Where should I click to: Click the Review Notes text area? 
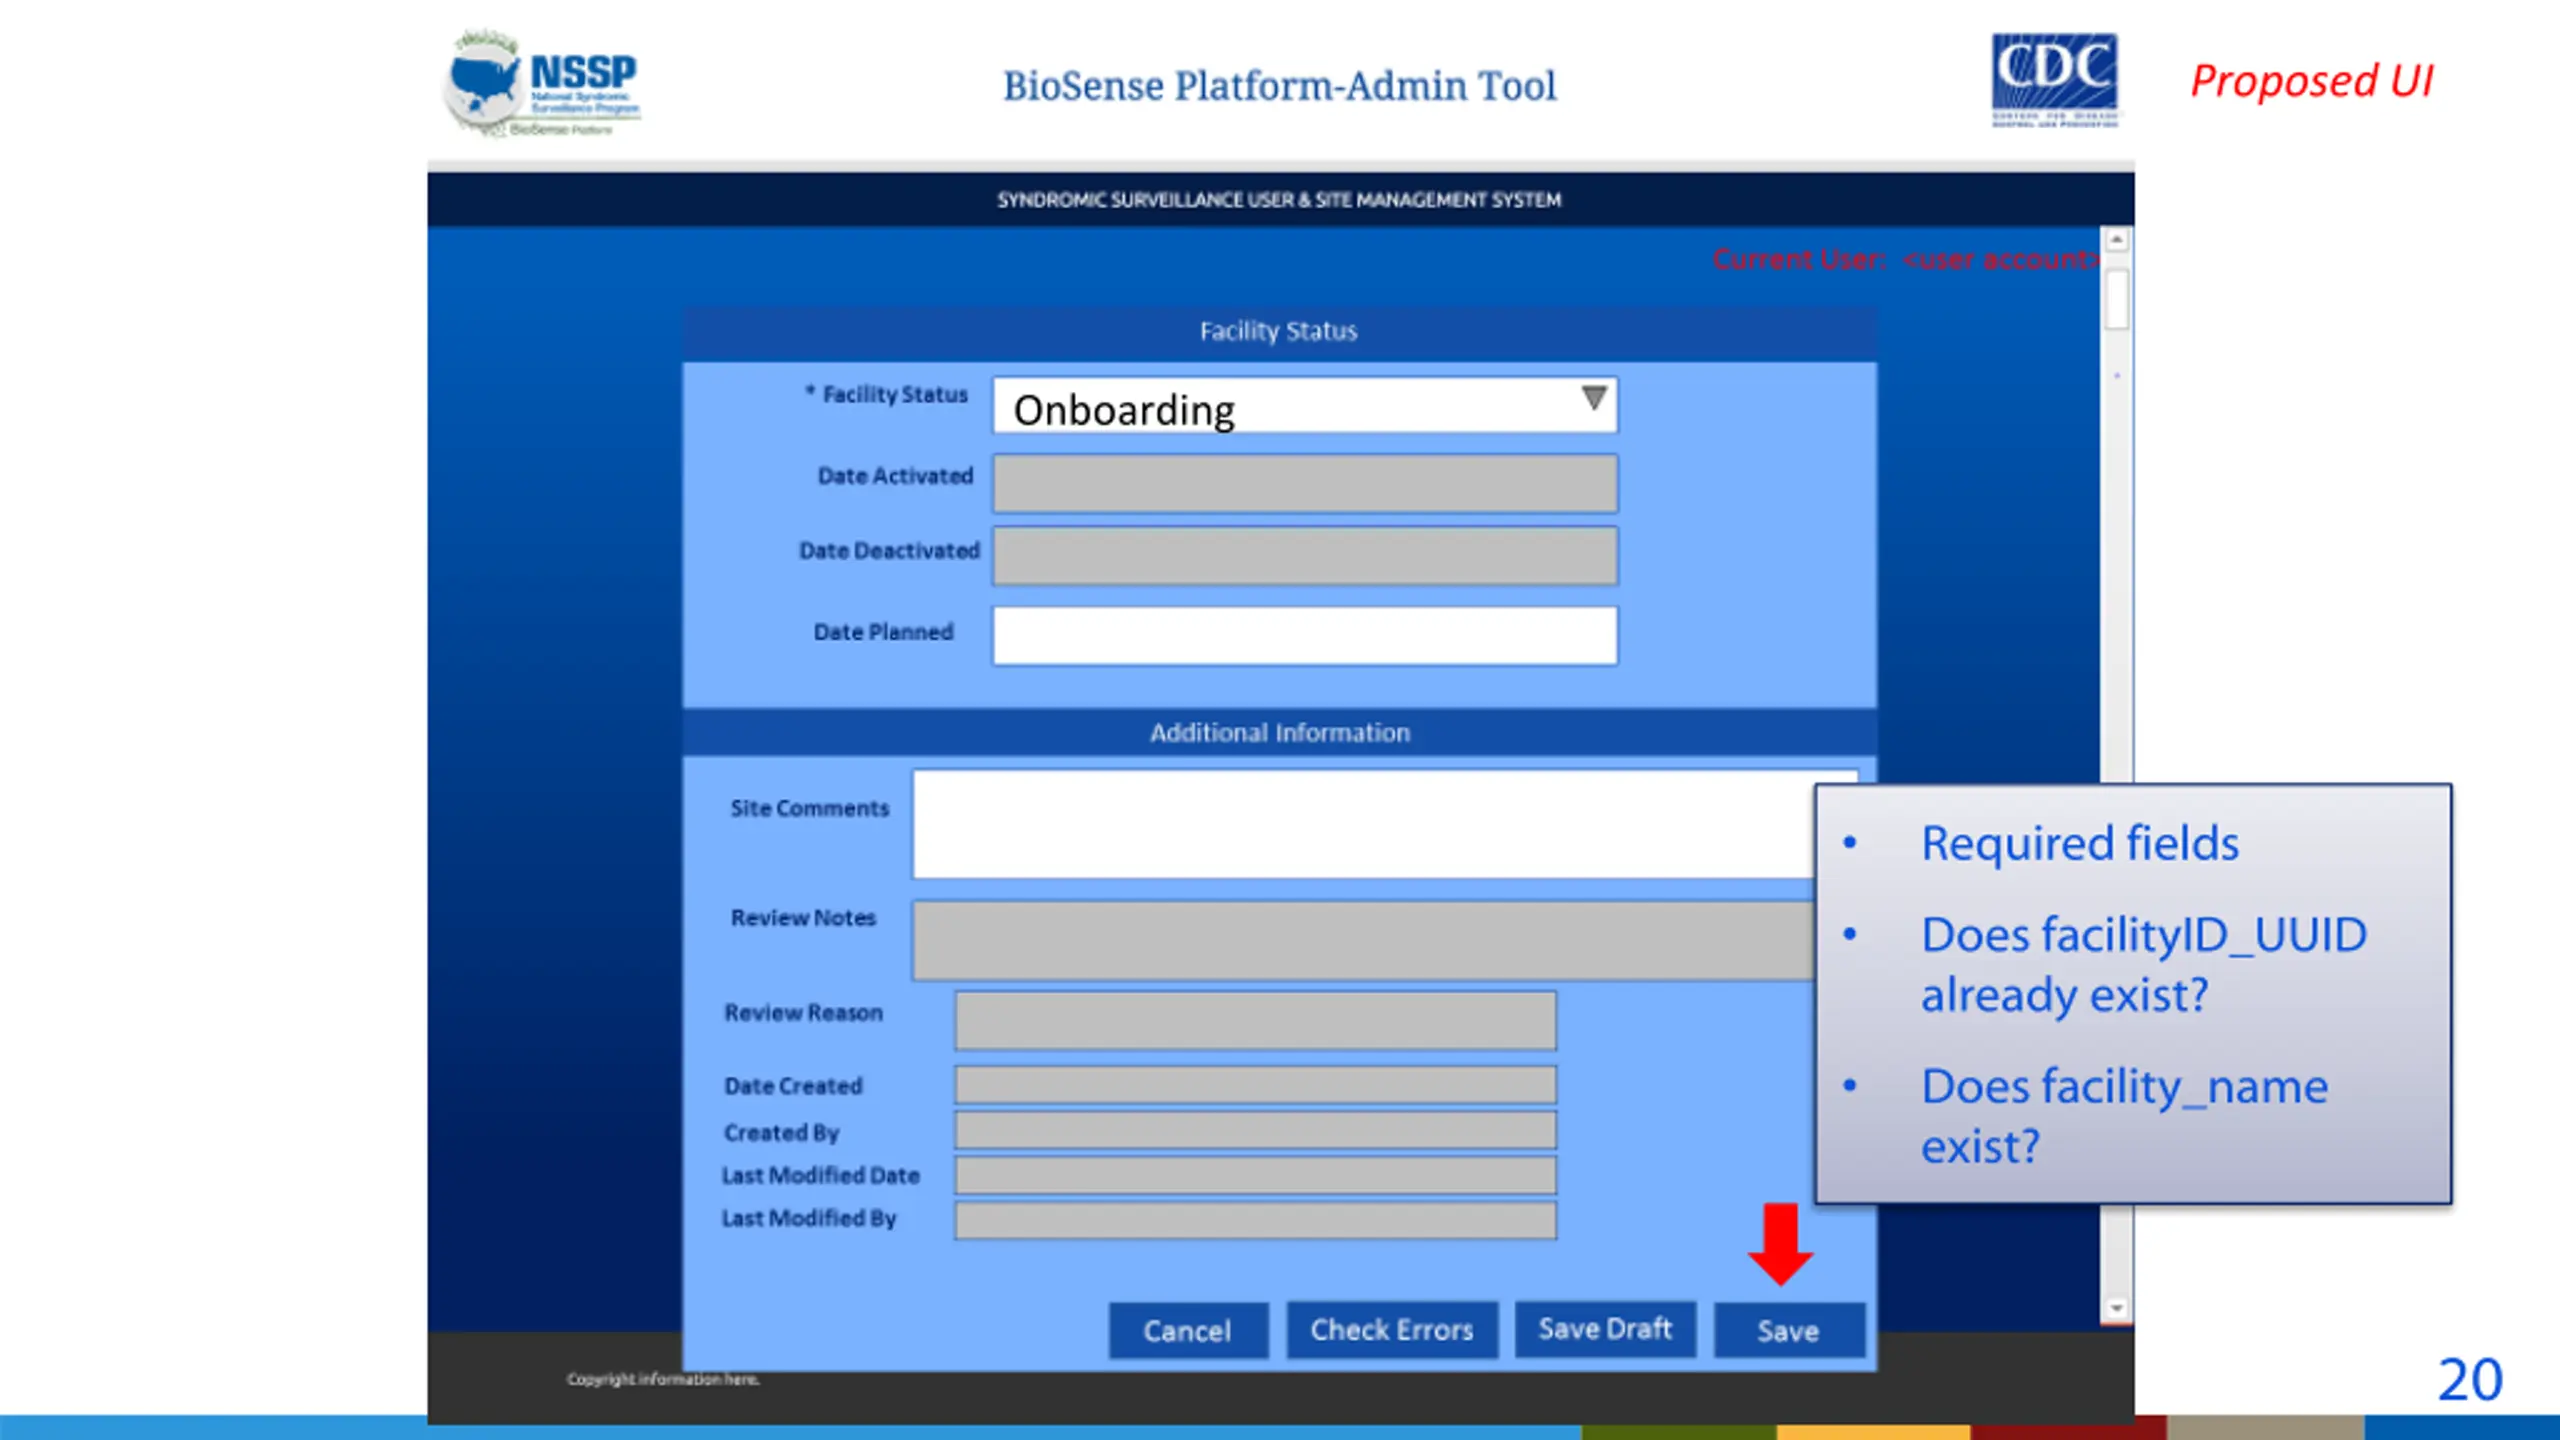(1360, 940)
